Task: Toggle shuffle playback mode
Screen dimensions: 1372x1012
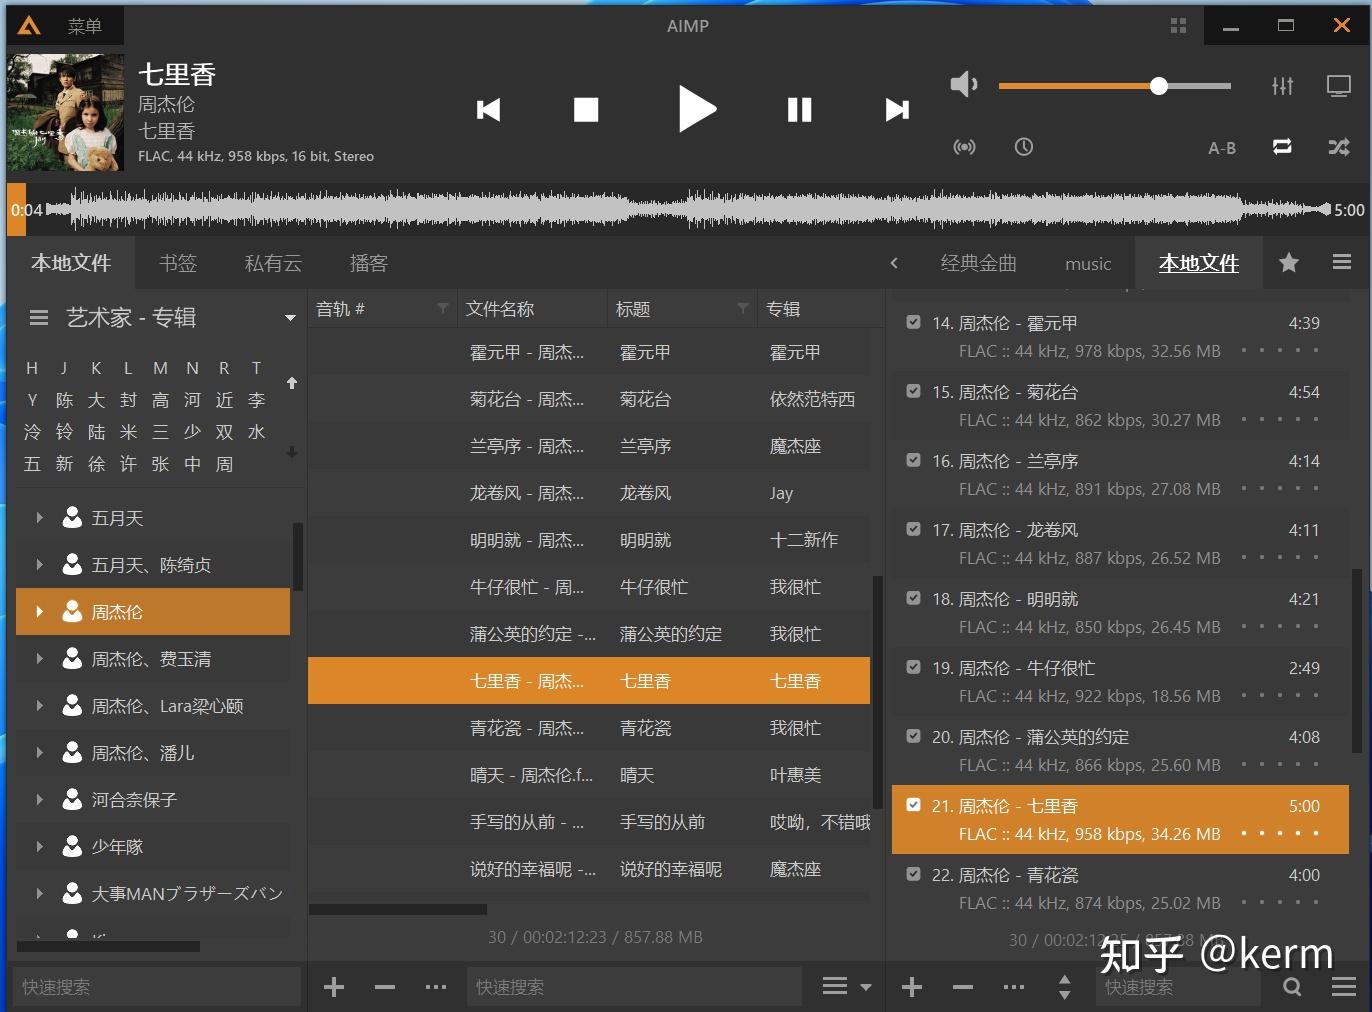Action: [x=1339, y=147]
